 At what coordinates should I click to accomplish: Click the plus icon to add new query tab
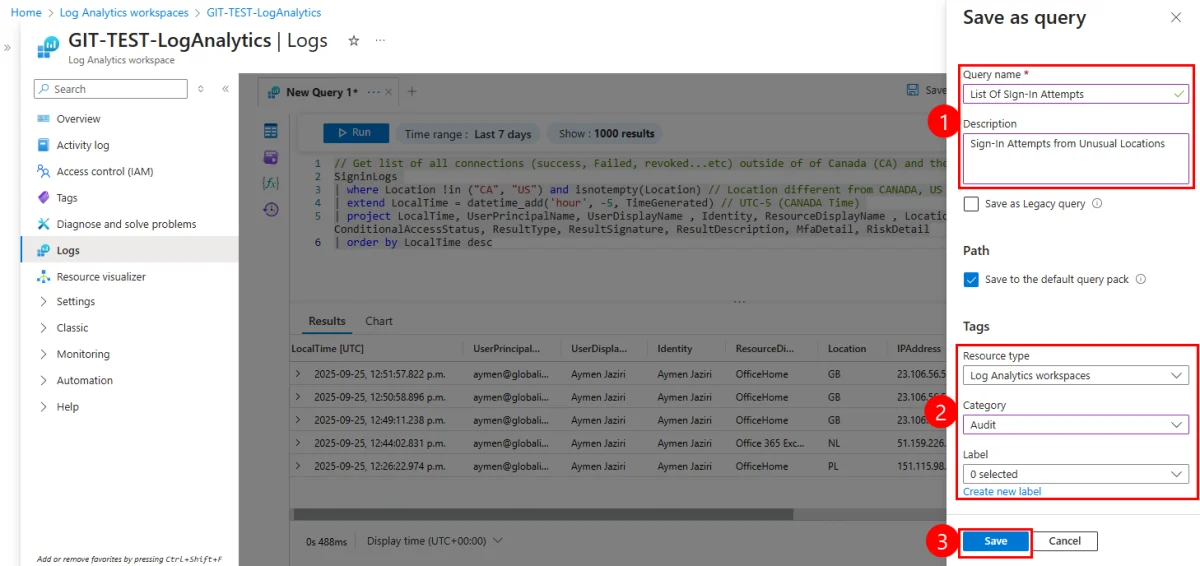tap(411, 92)
